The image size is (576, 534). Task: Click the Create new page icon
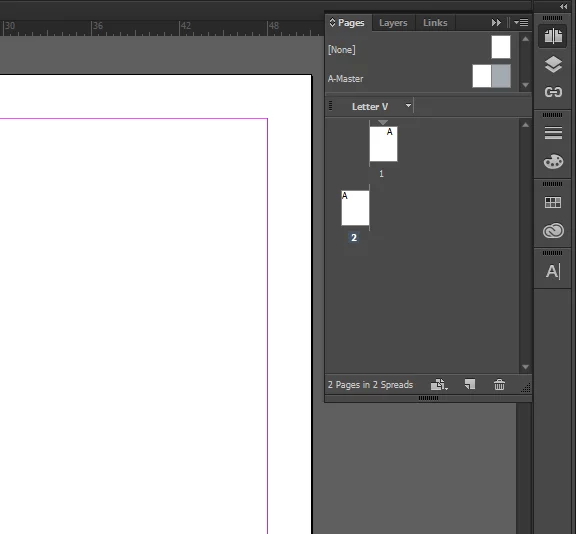click(470, 385)
